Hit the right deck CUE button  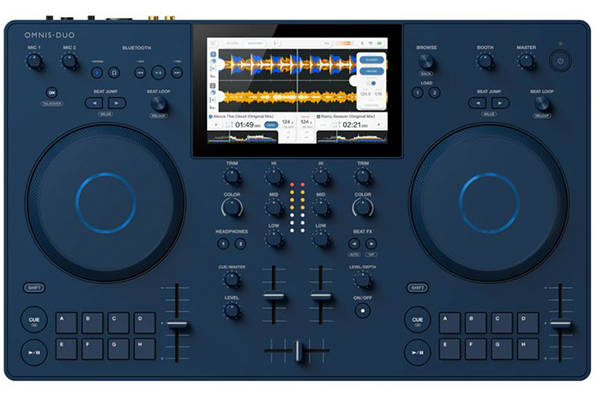[417, 319]
